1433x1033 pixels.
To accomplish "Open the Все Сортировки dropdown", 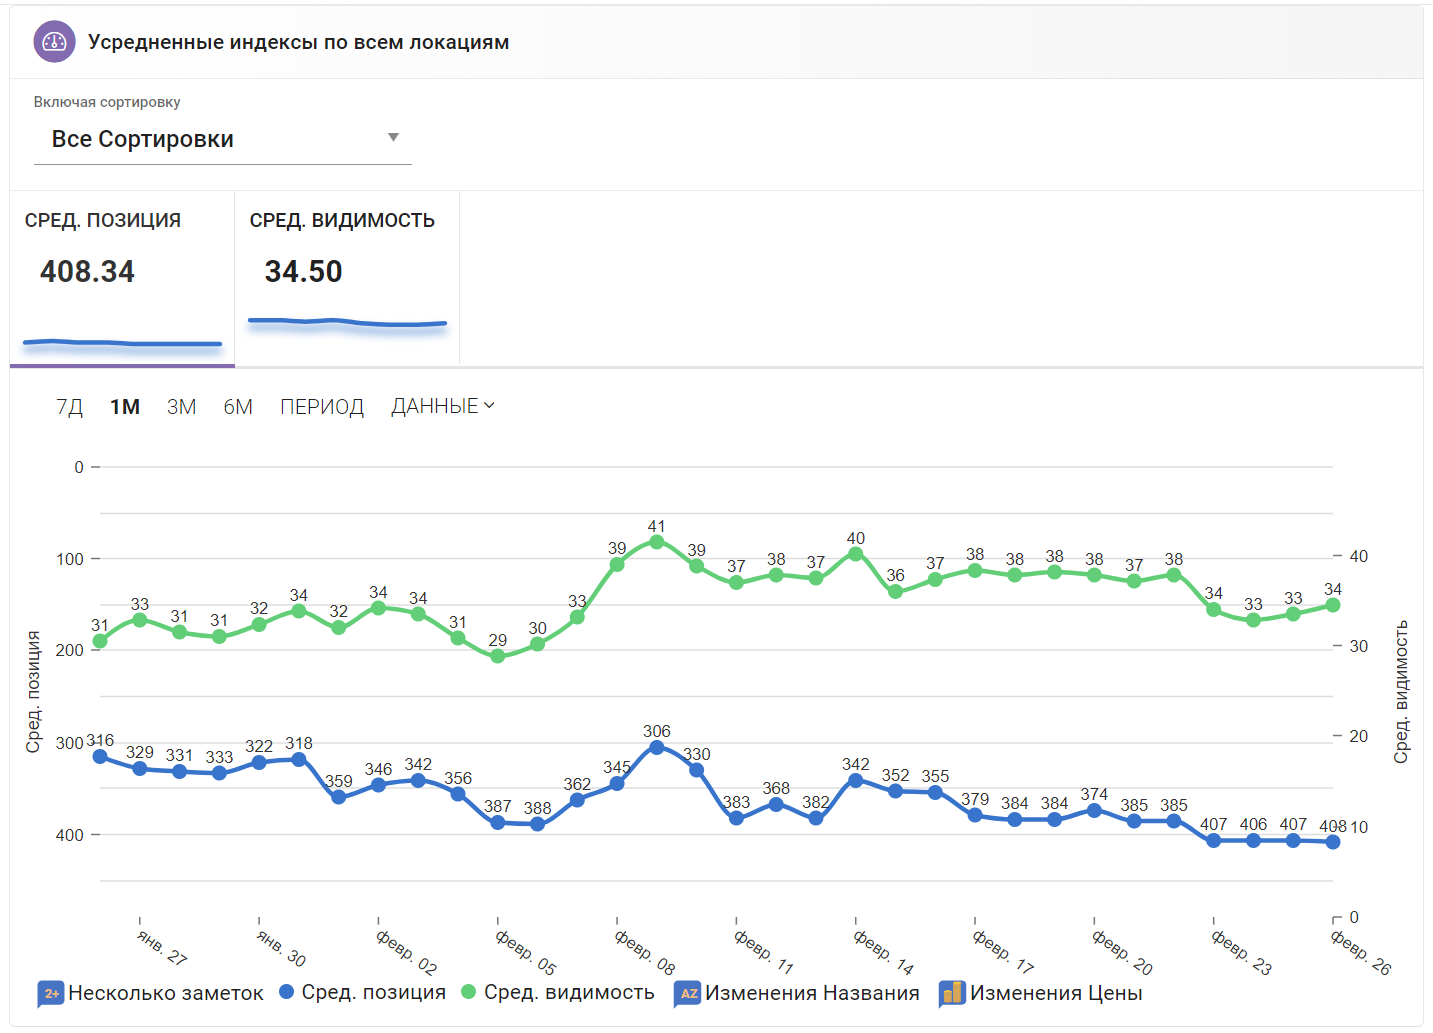I will 222,139.
